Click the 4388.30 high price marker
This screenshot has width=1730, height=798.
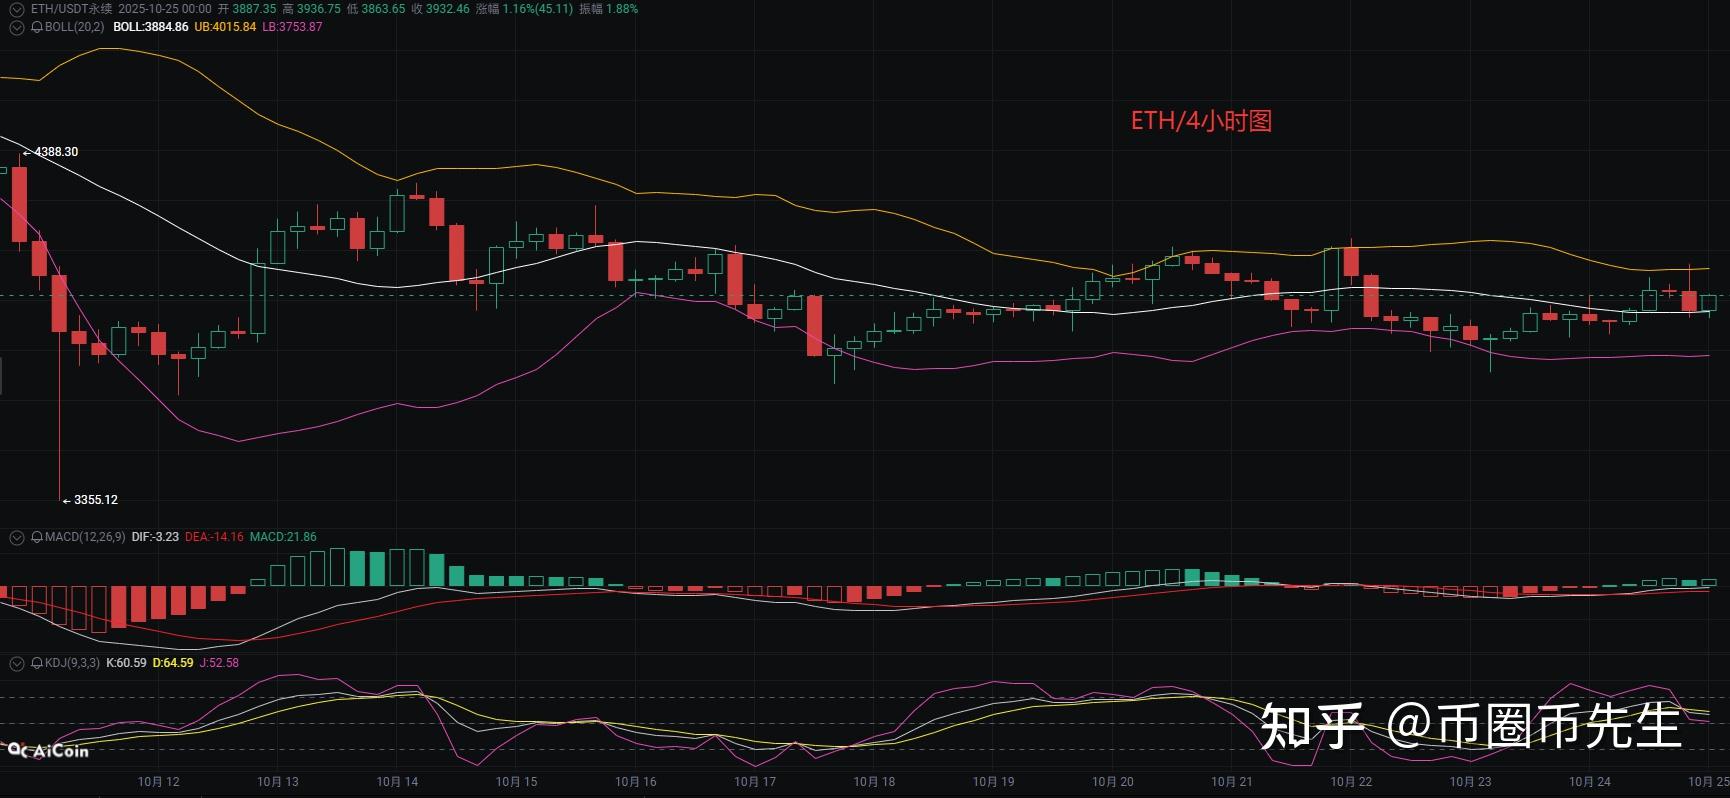(55, 152)
